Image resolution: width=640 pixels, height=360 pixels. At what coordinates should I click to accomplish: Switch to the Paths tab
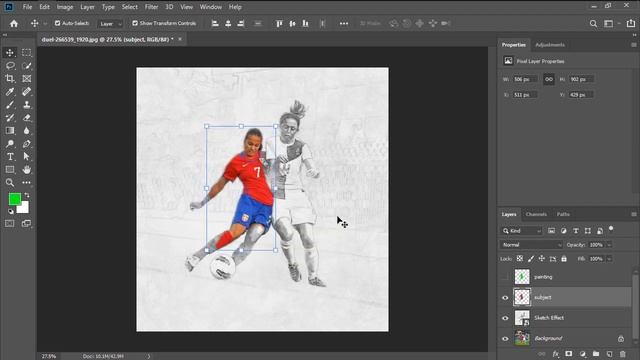coord(563,214)
